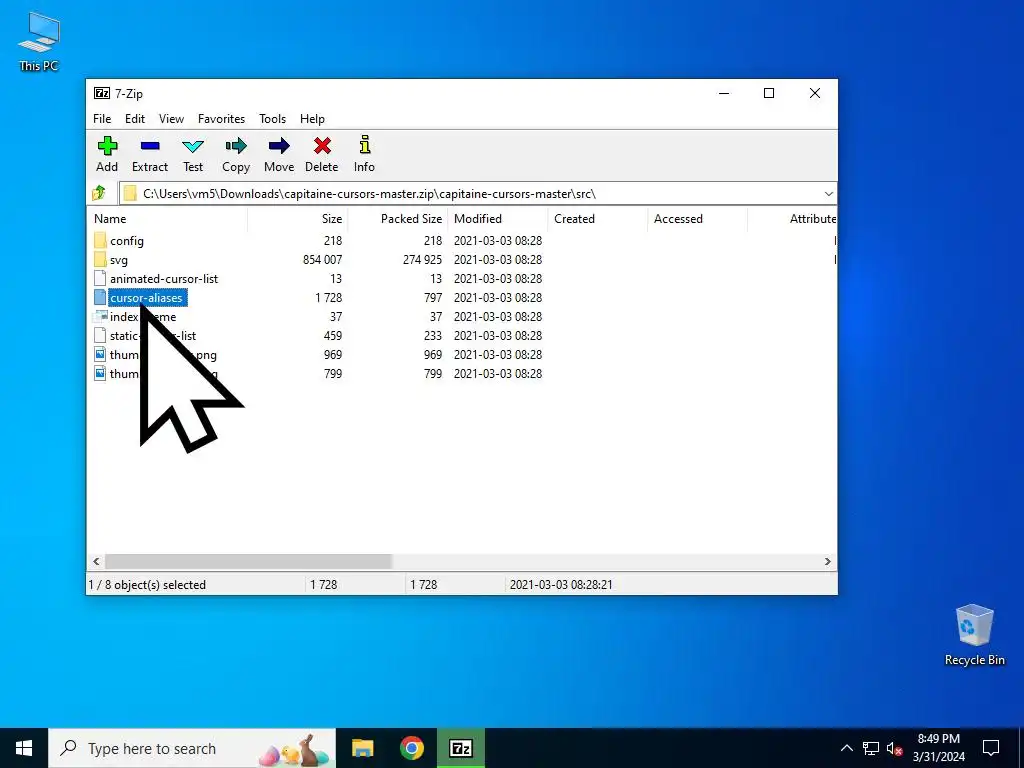The height and width of the screenshot is (768, 1024).
Task: Open Google Chrome from taskbar
Action: (x=411, y=748)
